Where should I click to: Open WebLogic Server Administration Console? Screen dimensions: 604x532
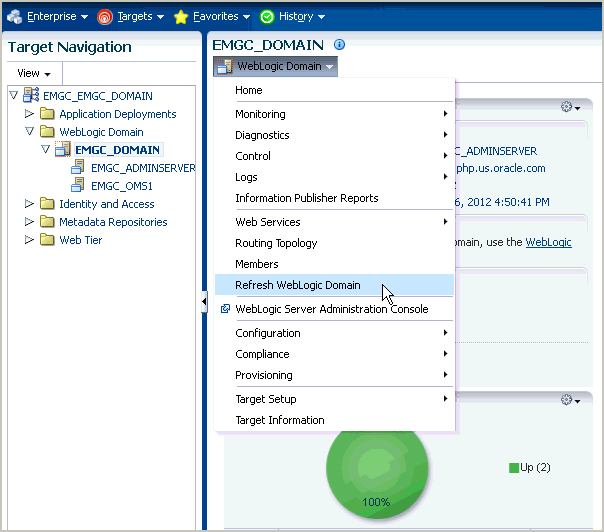[x=334, y=309]
